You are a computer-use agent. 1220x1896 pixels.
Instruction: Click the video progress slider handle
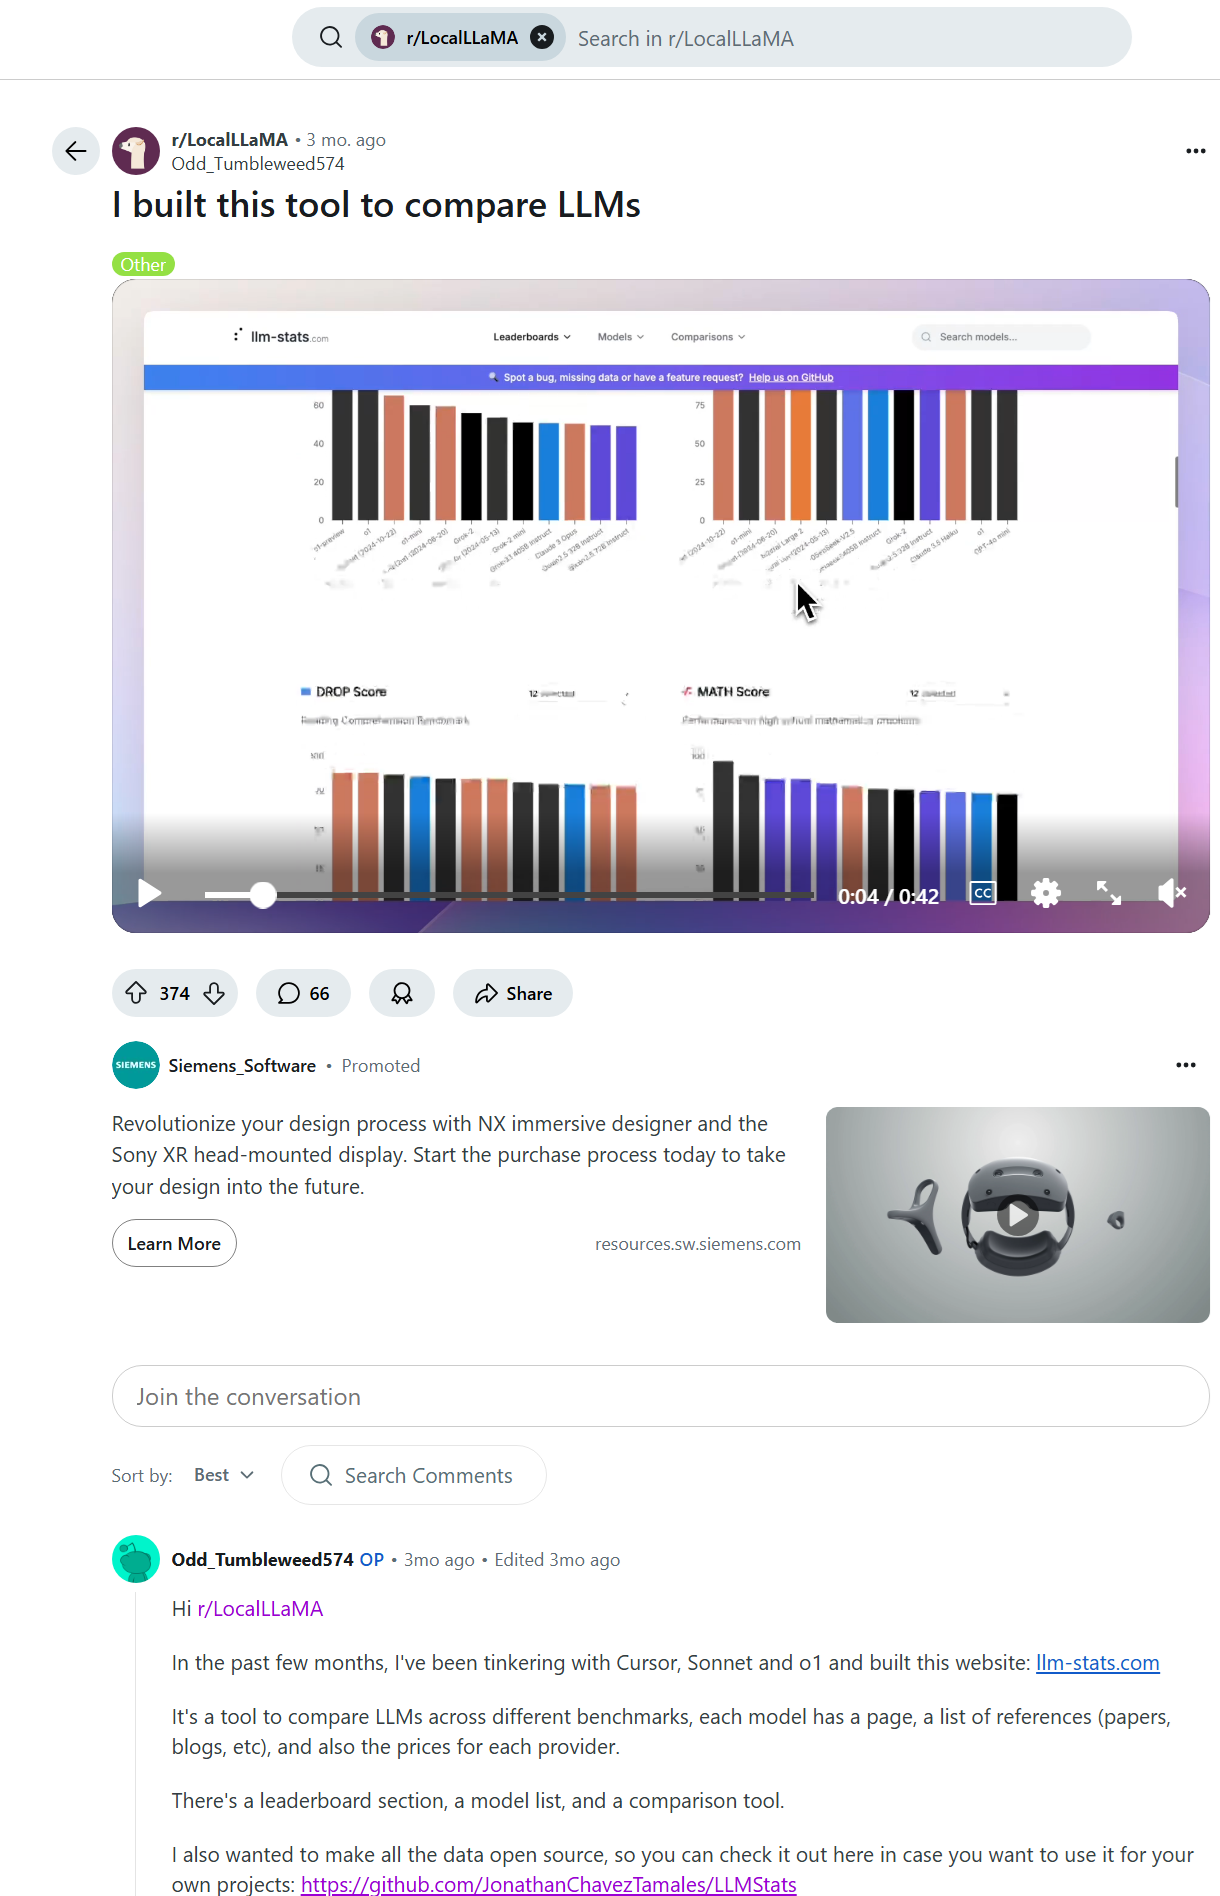tap(263, 894)
